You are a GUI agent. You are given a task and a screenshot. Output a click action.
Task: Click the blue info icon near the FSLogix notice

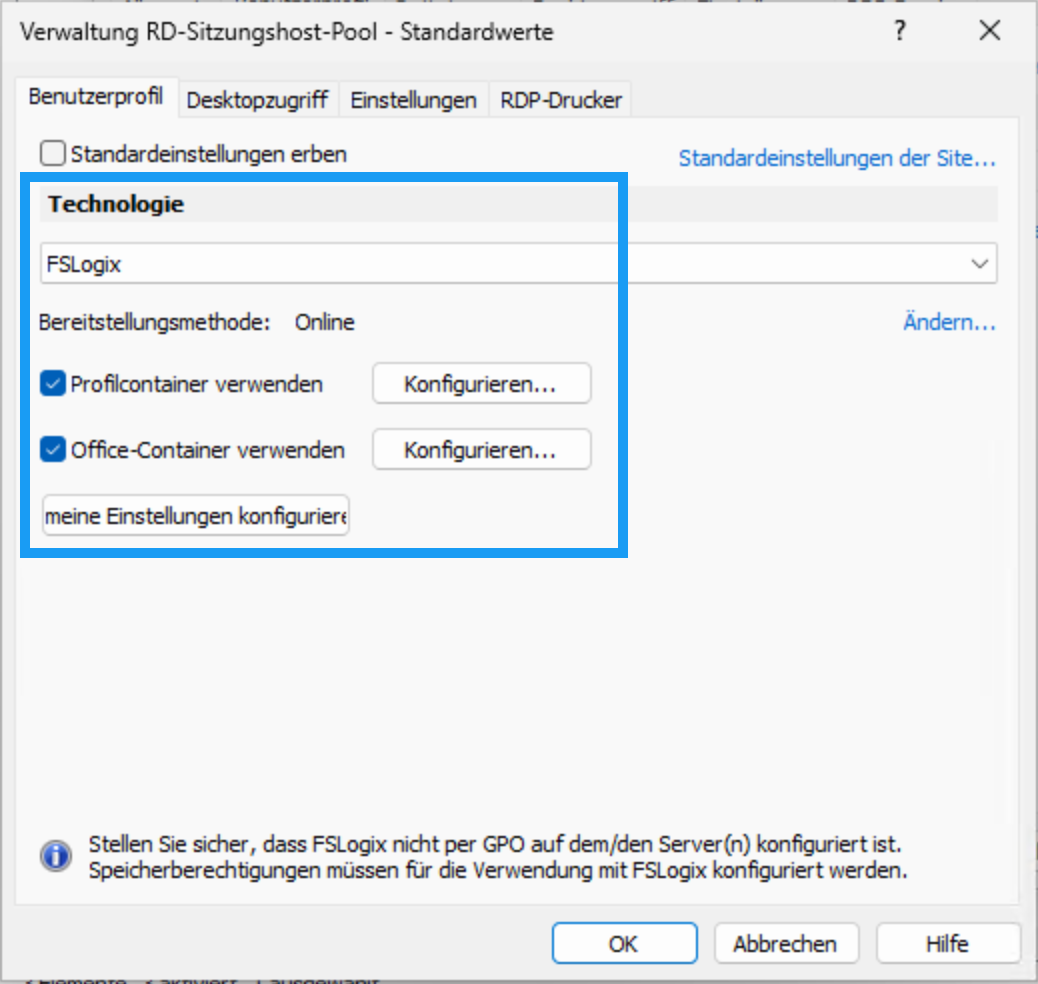point(55,857)
